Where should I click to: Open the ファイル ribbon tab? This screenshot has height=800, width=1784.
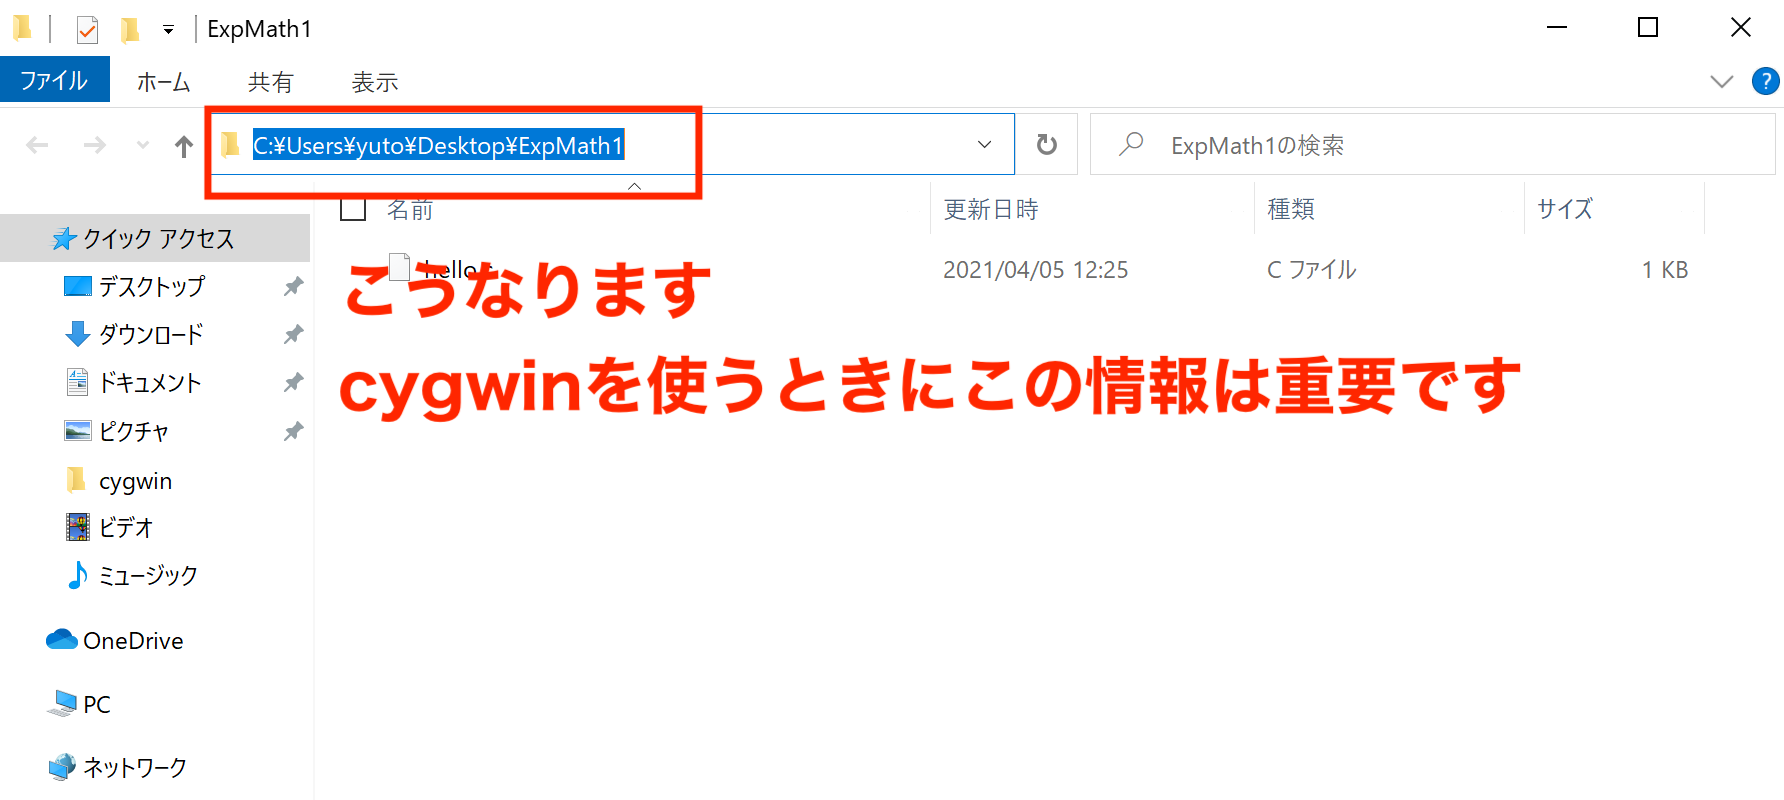54,80
